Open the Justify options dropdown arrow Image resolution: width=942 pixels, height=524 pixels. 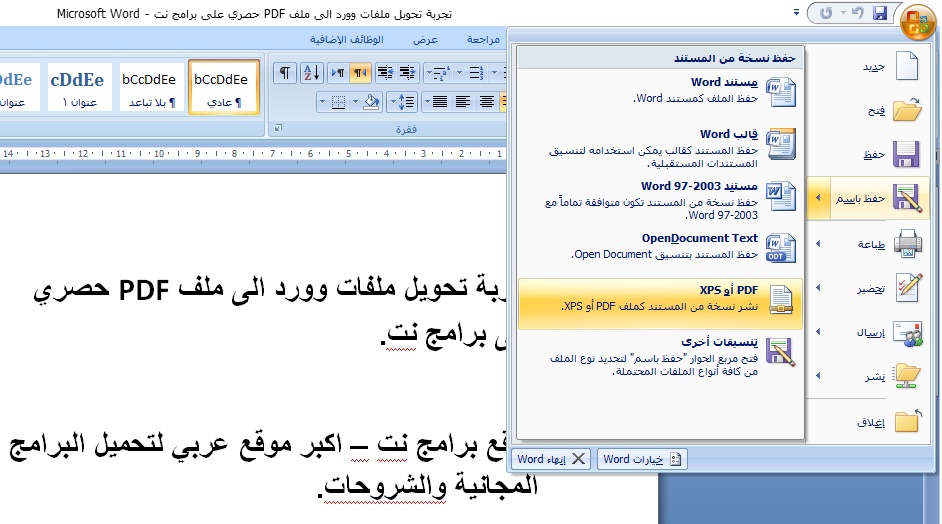(x=427, y=102)
